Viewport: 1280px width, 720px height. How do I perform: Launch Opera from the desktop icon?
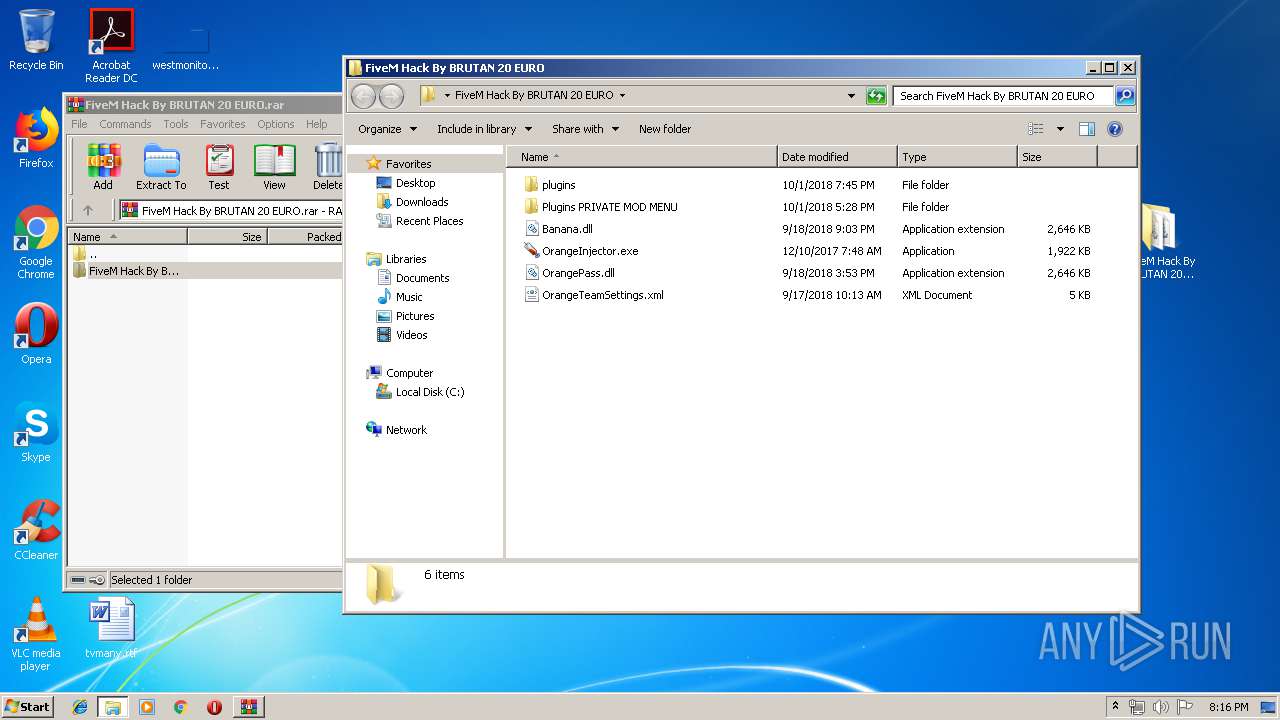click(x=36, y=334)
